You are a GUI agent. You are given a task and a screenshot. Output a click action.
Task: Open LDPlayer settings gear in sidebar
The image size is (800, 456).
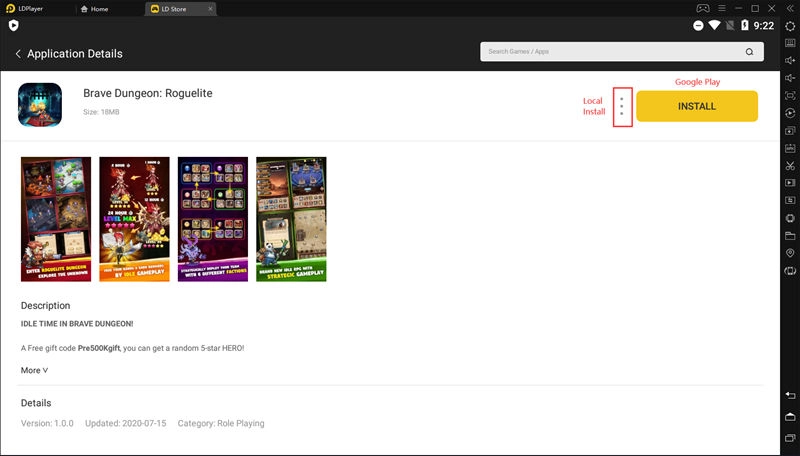[x=790, y=26]
